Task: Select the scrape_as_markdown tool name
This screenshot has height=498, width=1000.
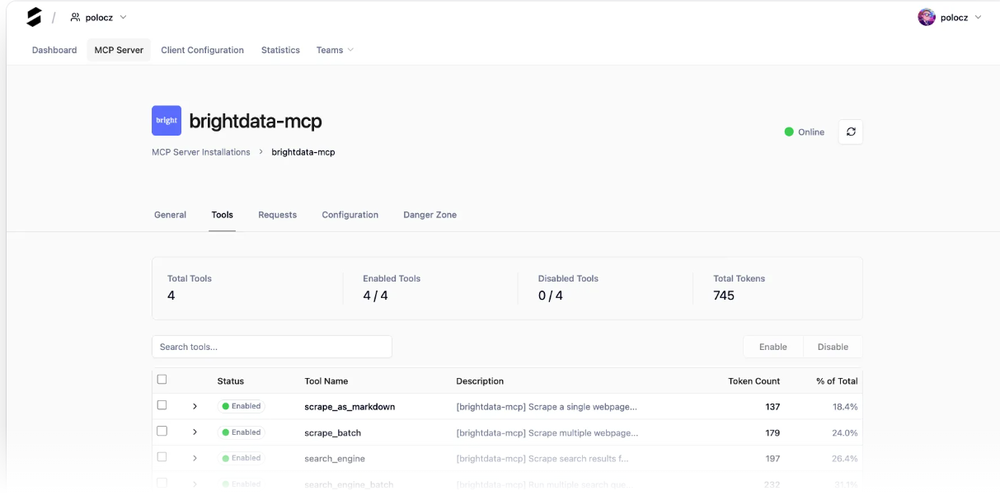Action: pyautogui.click(x=349, y=407)
